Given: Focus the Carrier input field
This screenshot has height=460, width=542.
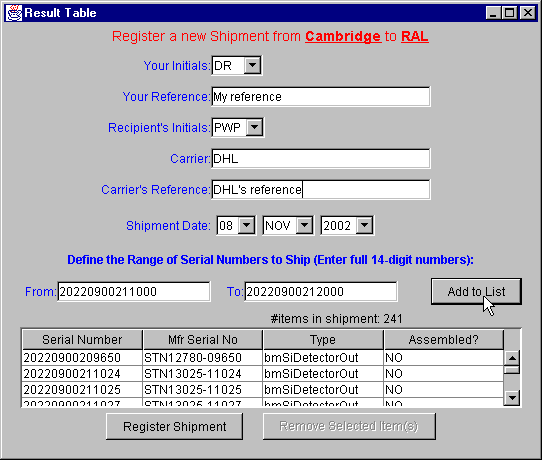Looking at the screenshot, I should [321, 159].
